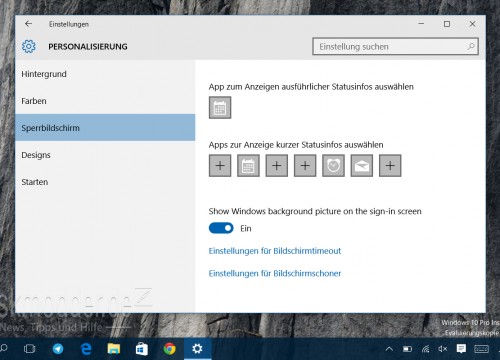Open the network Wi-Fi tray icon
The image size is (500, 360).
tap(425, 349)
